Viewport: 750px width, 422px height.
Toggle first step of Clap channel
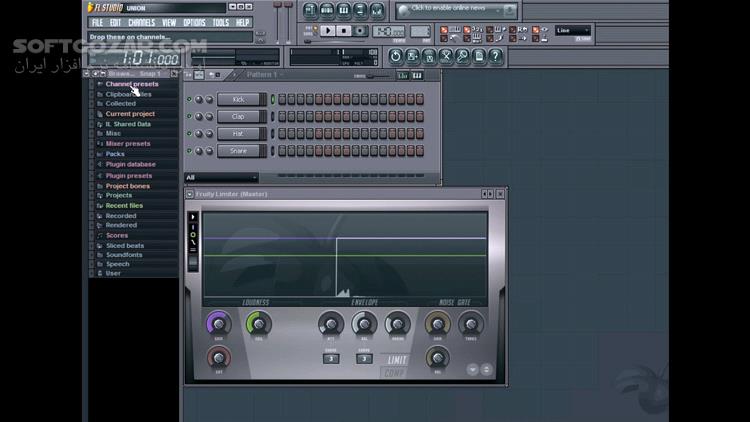(x=282, y=116)
